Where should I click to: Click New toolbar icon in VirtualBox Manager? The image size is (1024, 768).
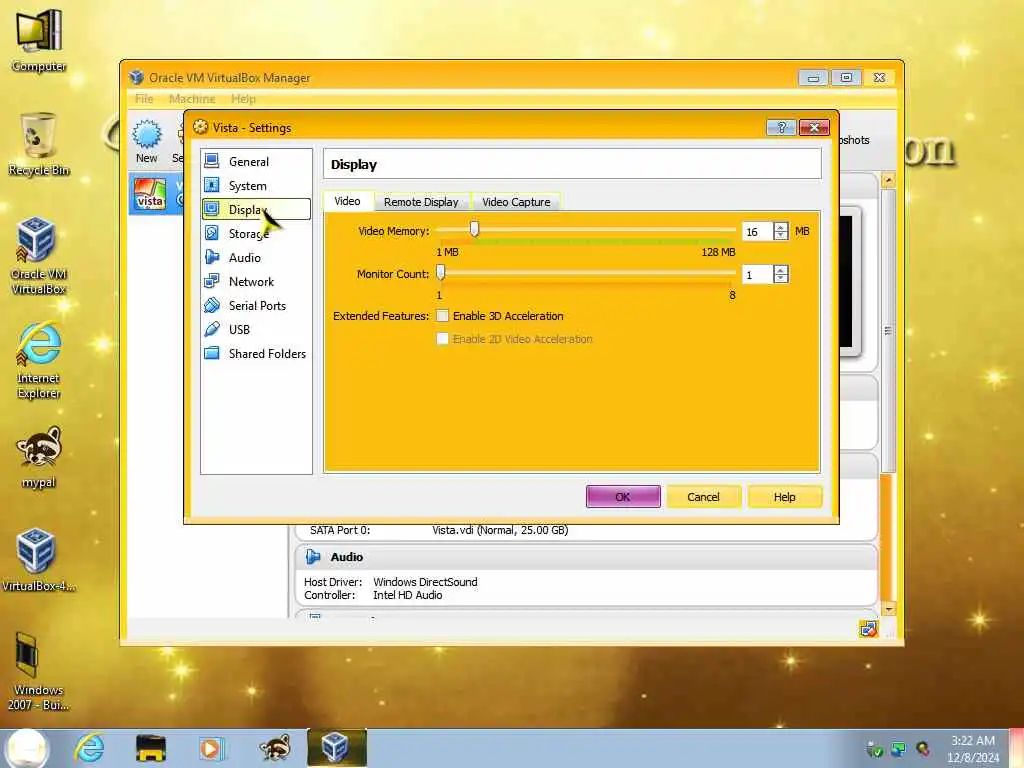(147, 141)
